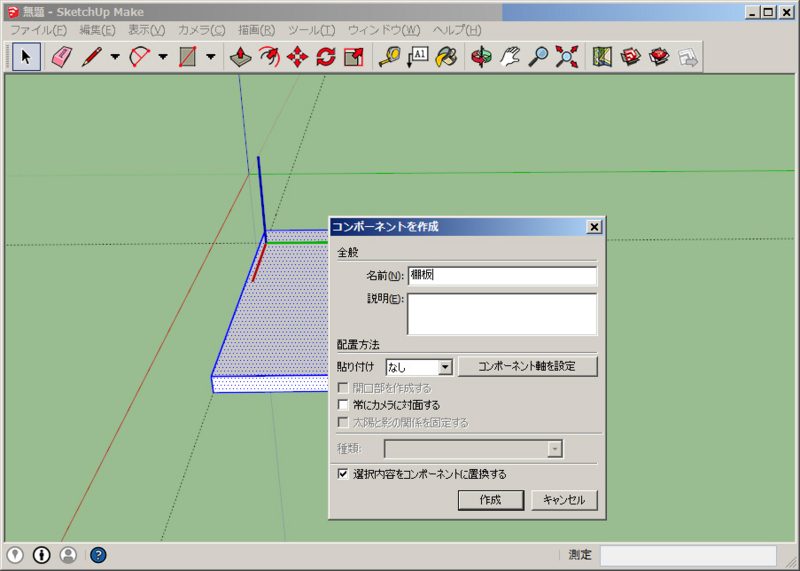Open the 種類 dropdown
The width and height of the screenshot is (800, 571).
[473, 449]
